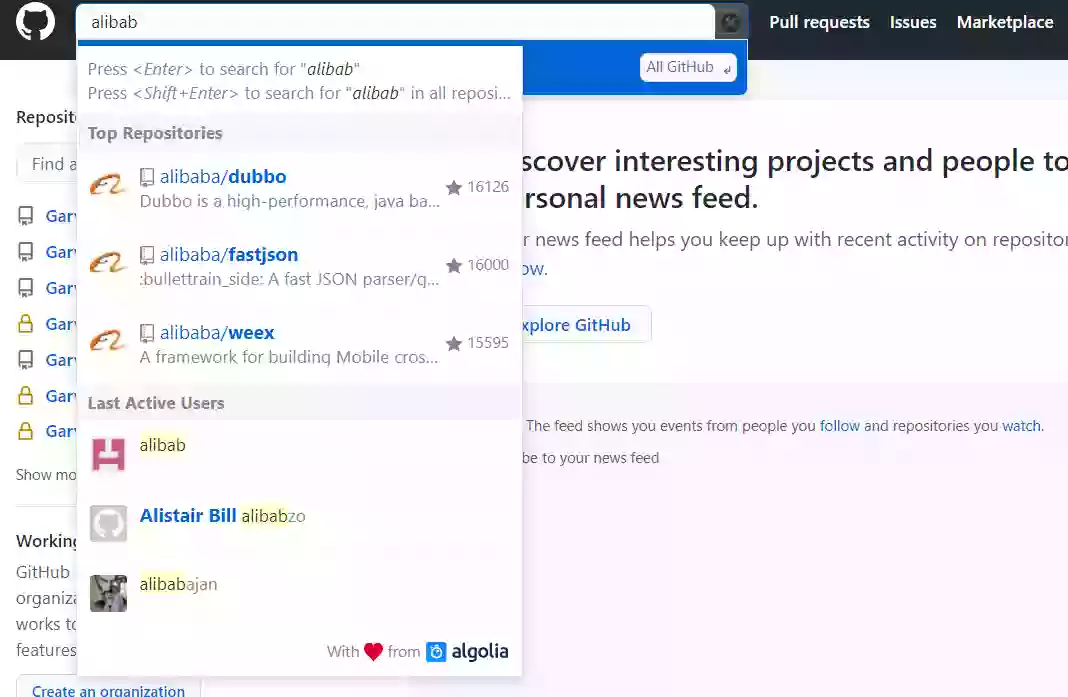
Task: Click the repo book icon before alibaba/weex
Action: (x=146, y=333)
